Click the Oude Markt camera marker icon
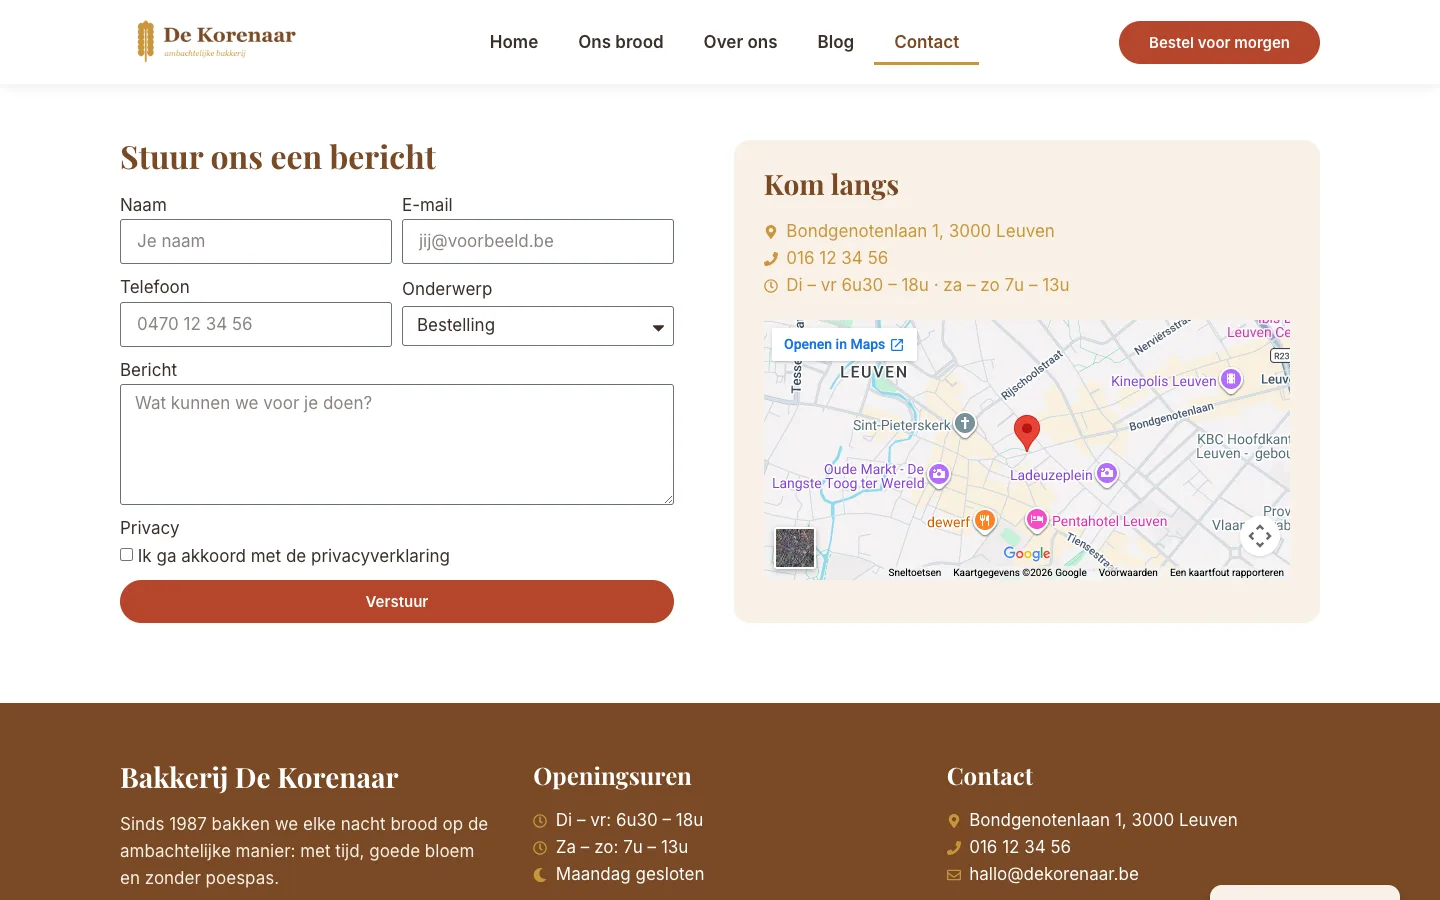The image size is (1440, 900). [938, 475]
